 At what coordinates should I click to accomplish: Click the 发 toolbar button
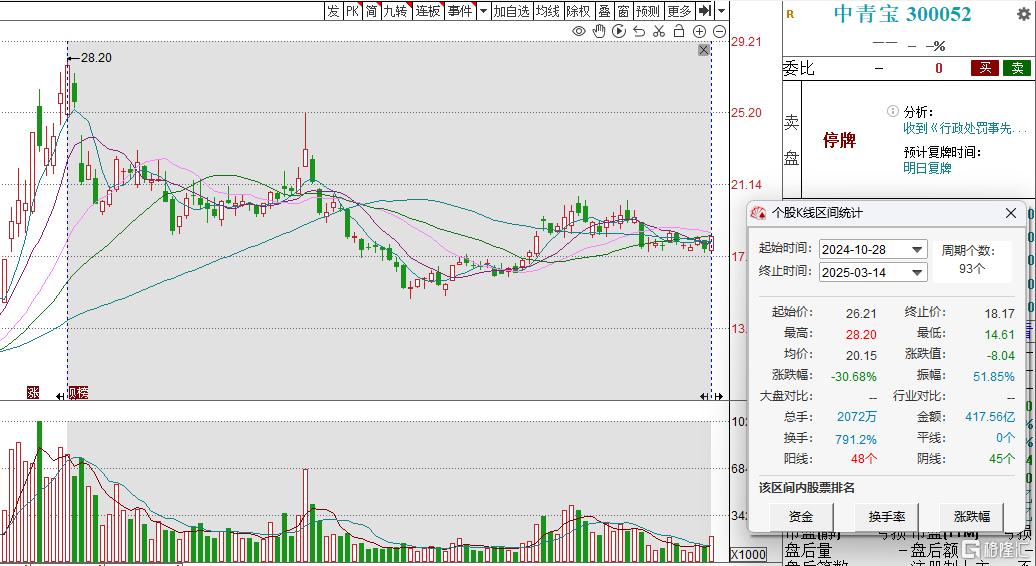pos(334,11)
